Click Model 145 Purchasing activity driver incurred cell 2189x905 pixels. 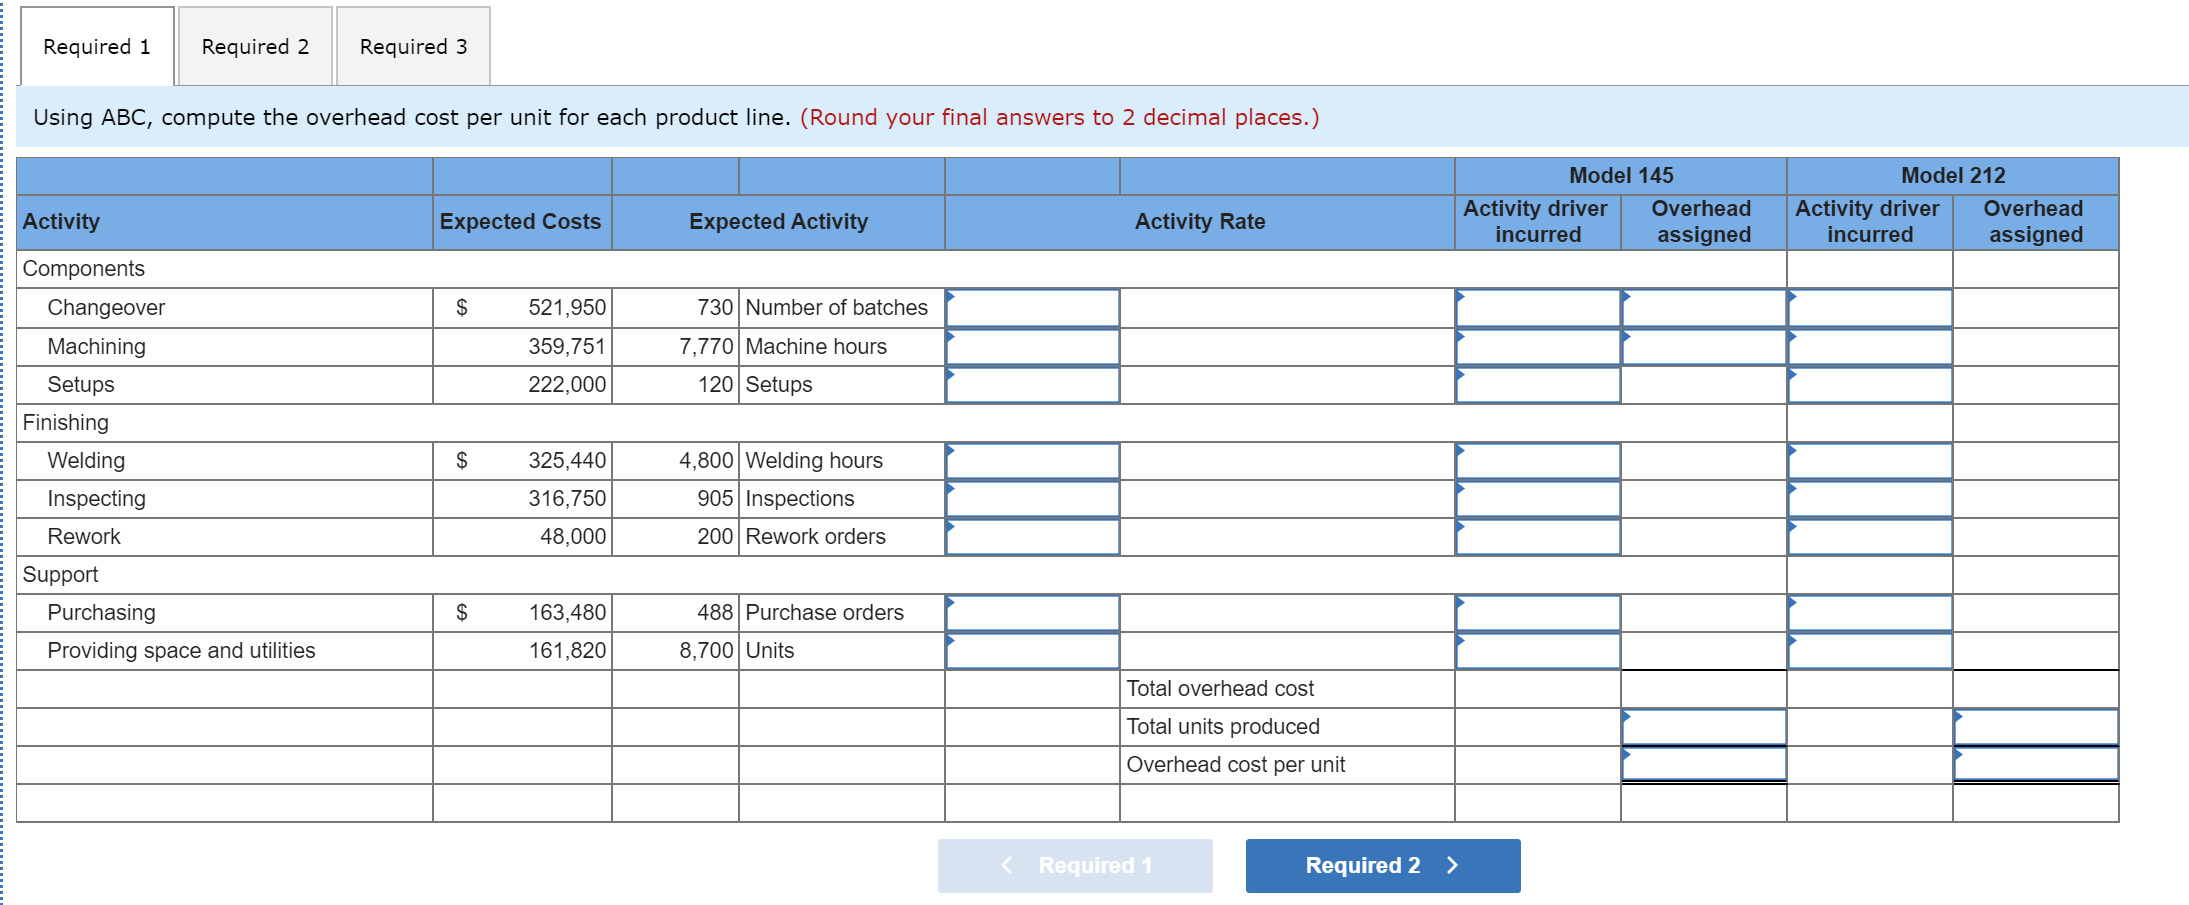(1537, 612)
